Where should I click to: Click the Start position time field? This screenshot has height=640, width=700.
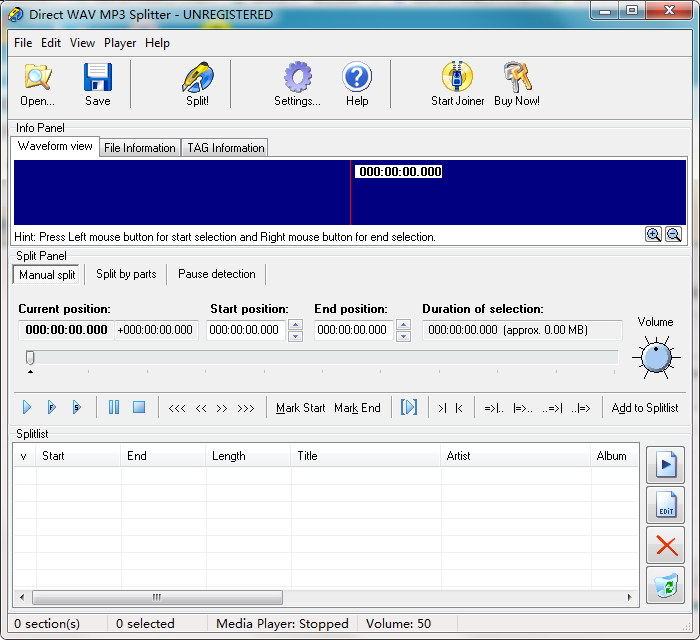[x=245, y=330]
